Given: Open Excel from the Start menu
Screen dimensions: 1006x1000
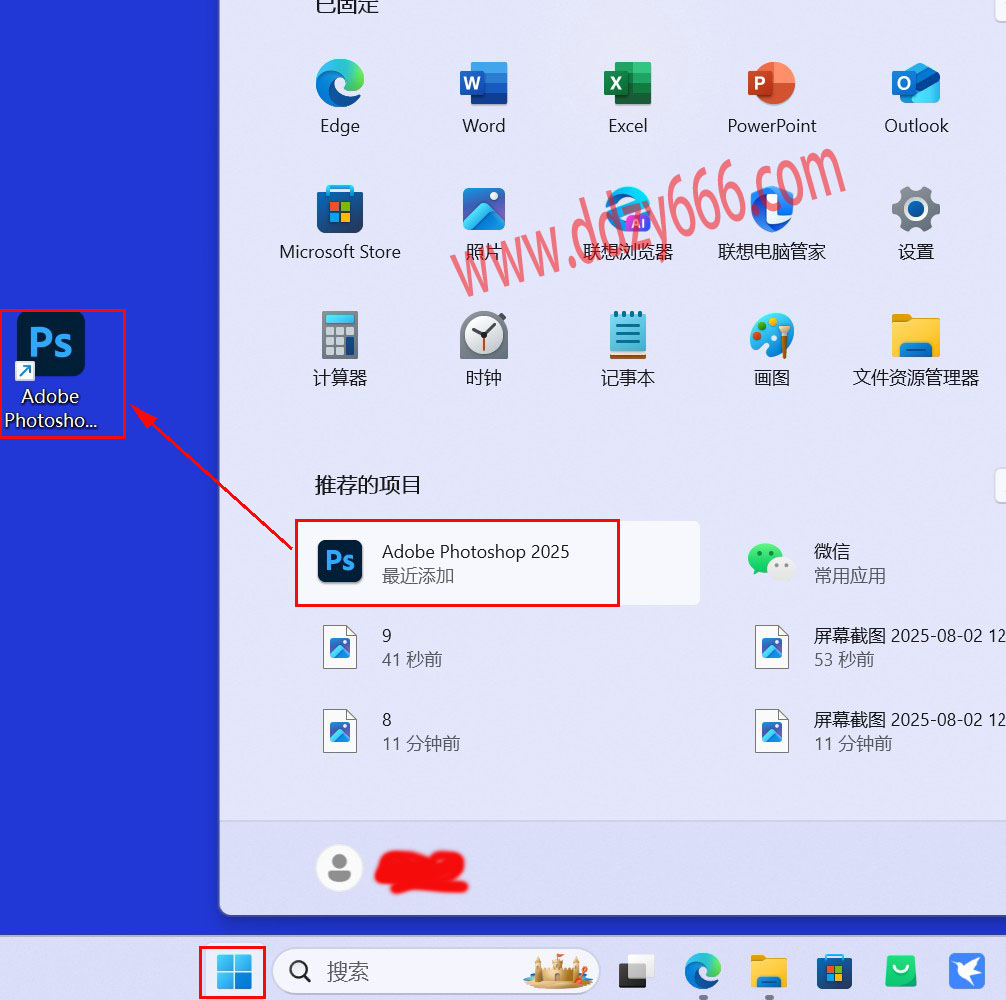Looking at the screenshot, I should click(627, 96).
